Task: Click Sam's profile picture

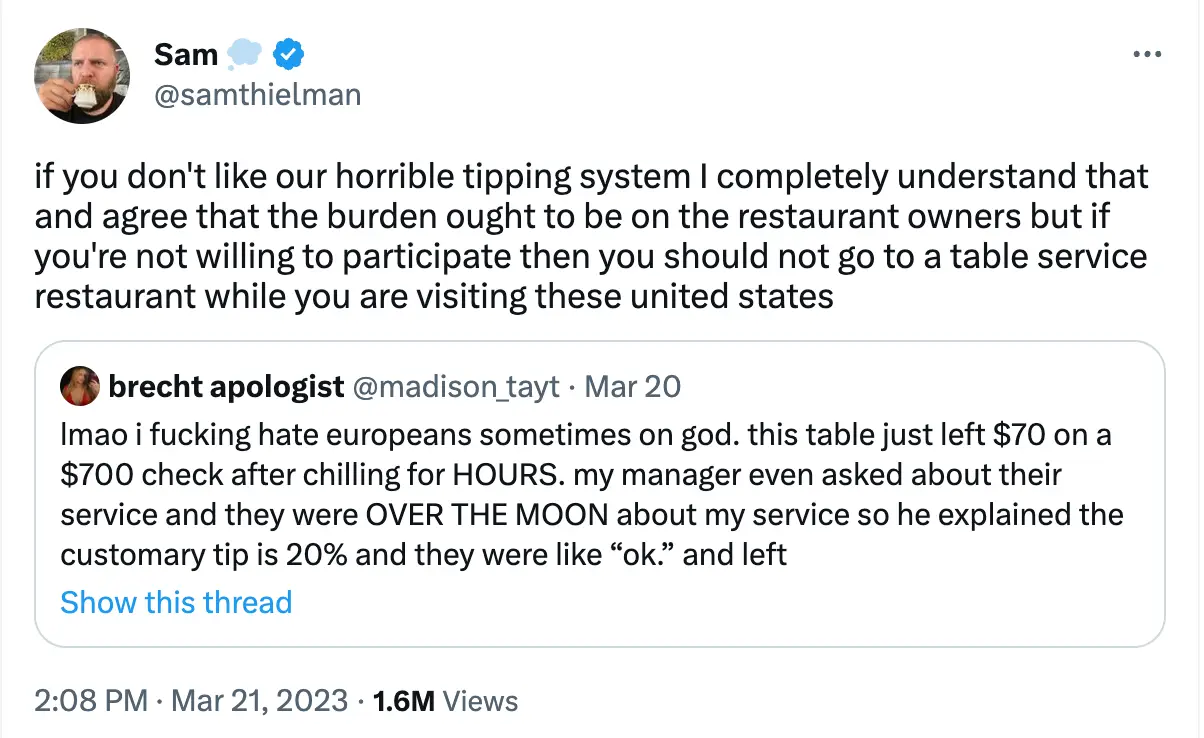Action: (82, 75)
